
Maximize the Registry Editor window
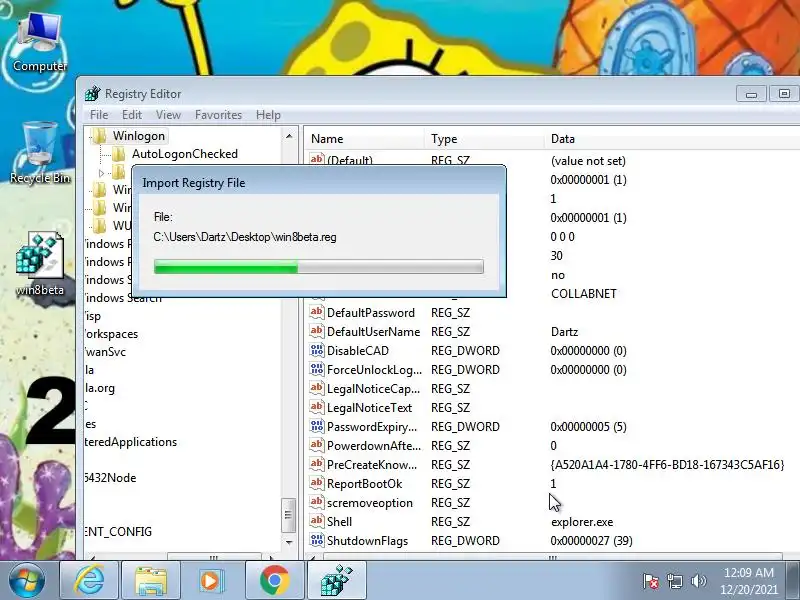pyautogui.click(x=784, y=94)
